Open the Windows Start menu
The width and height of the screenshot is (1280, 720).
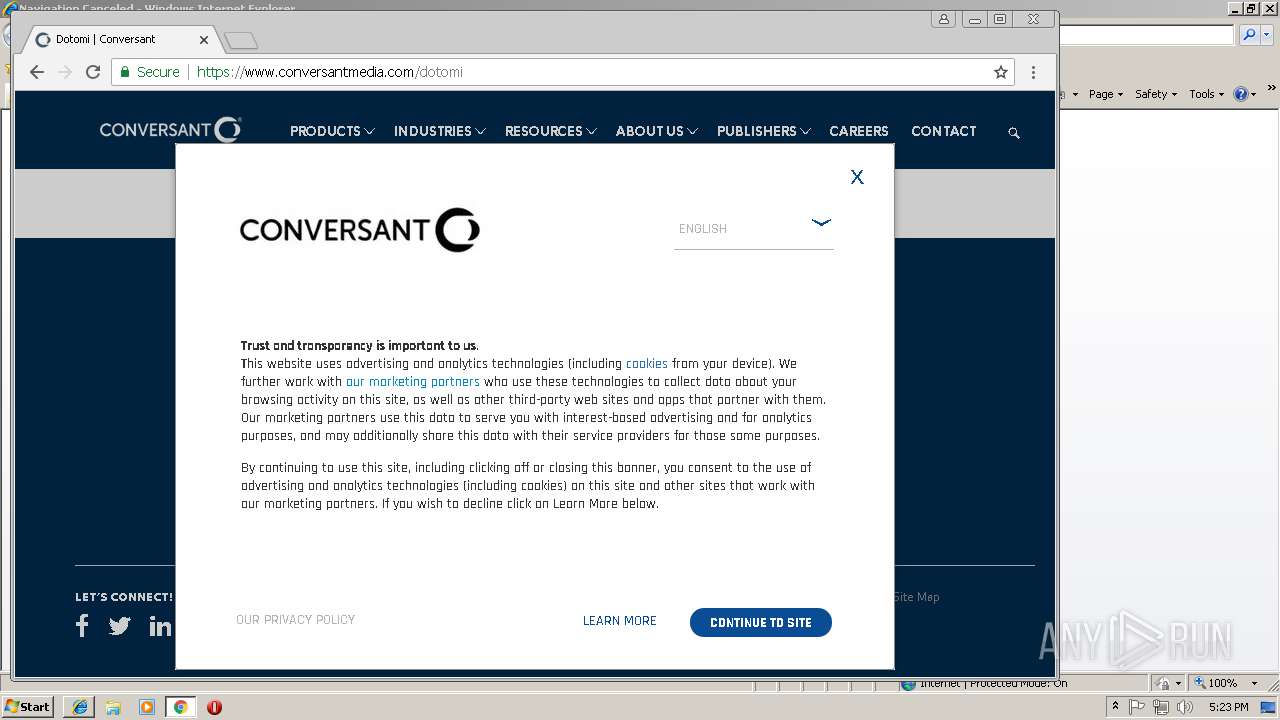(x=28, y=706)
